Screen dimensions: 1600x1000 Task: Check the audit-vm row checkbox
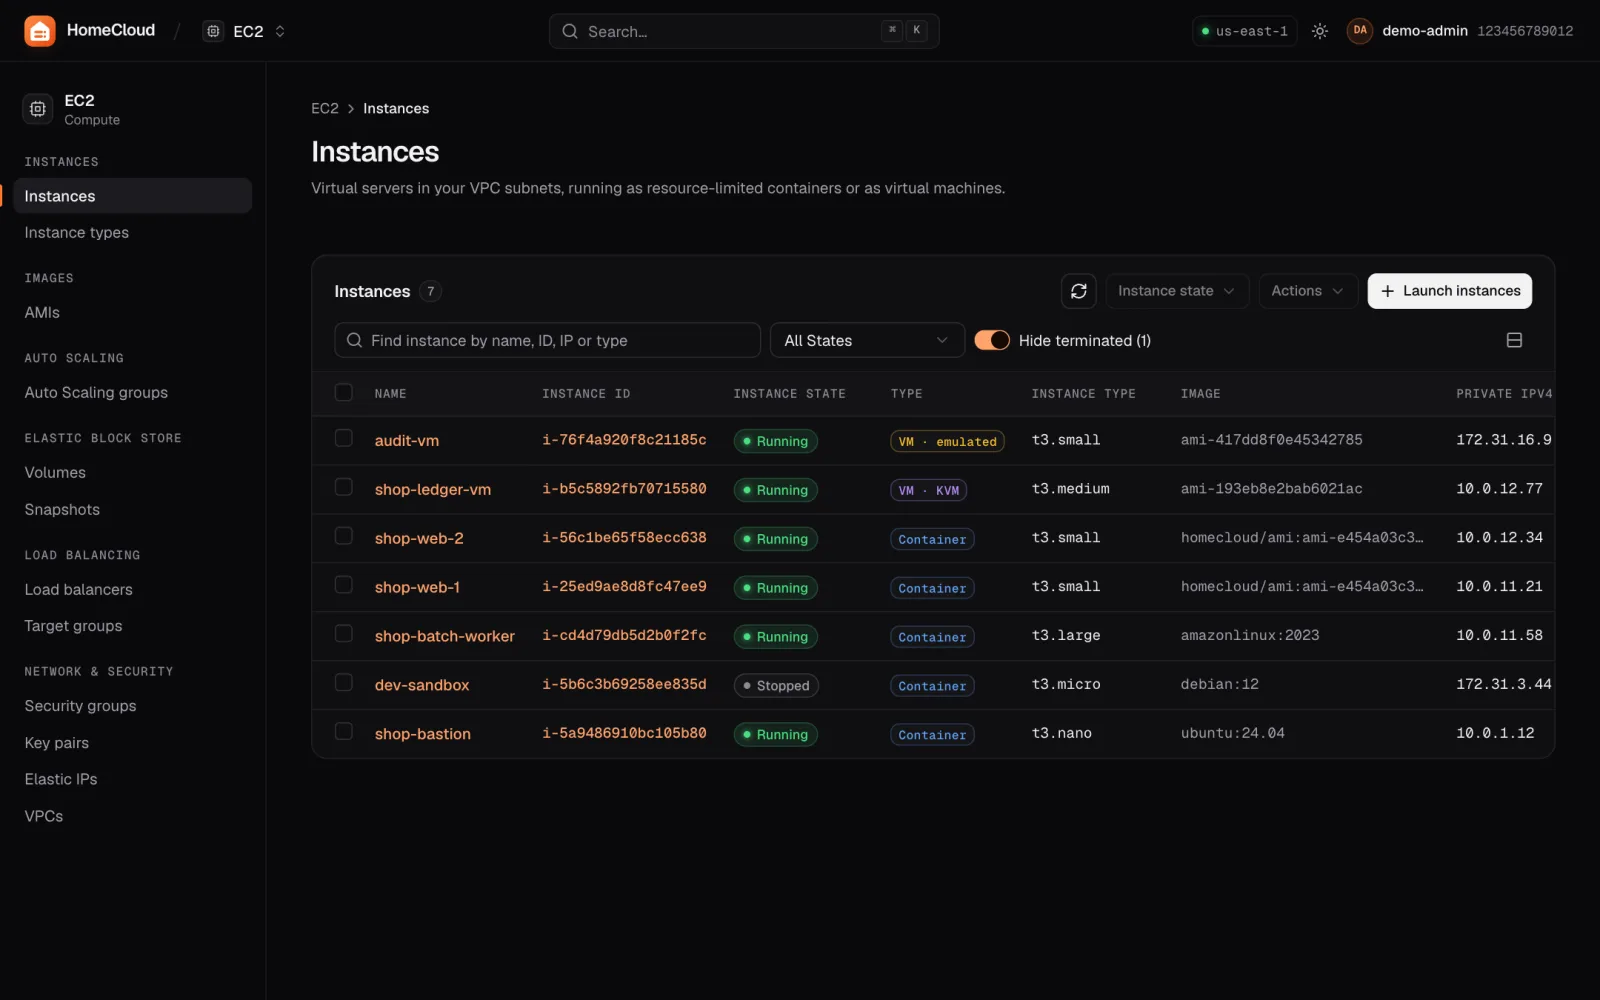[343, 438]
